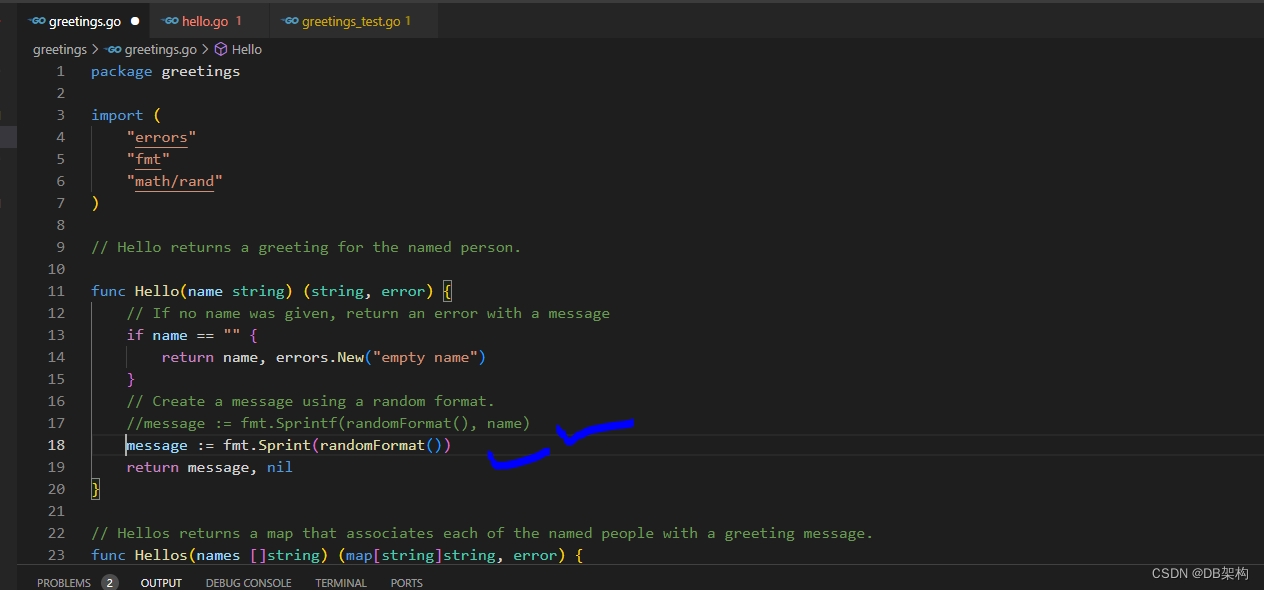Open the DEBUG CONSOLE panel tab

coord(249,582)
